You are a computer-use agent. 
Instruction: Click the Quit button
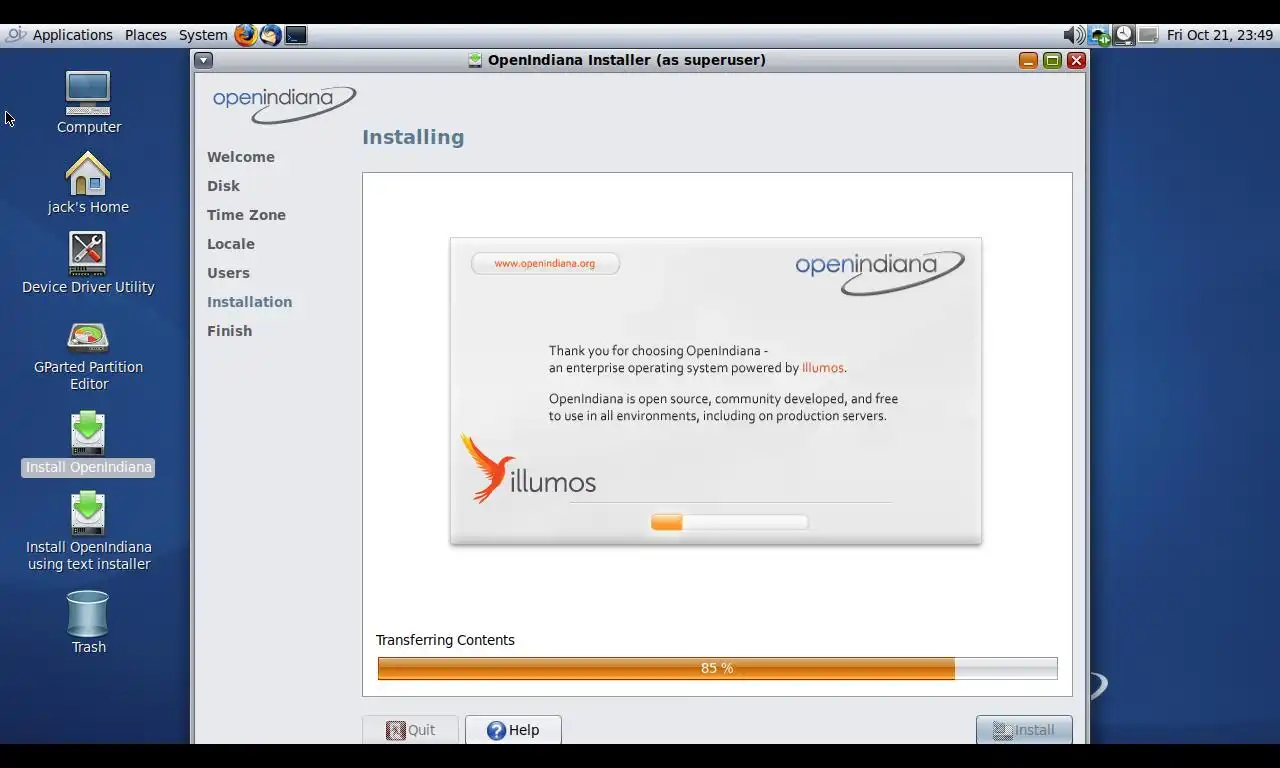pos(410,730)
